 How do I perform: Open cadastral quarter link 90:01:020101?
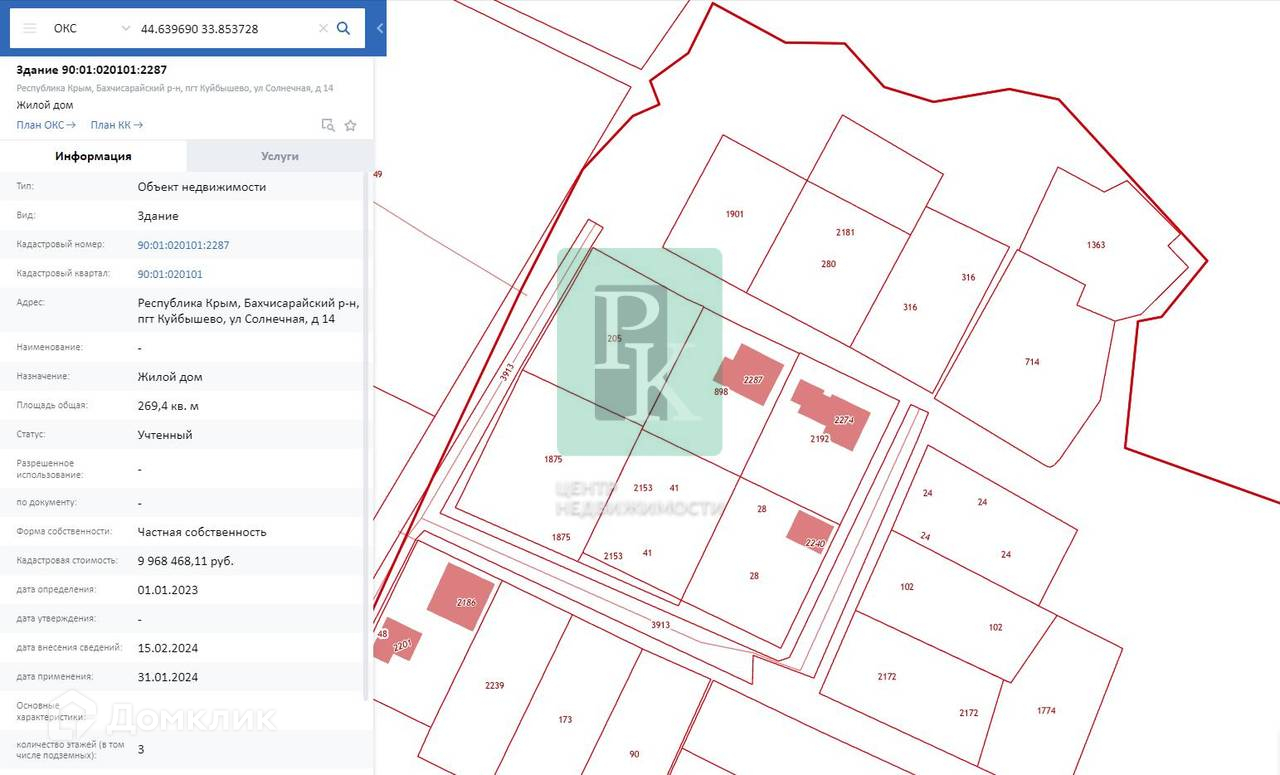(x=170, y=274)
